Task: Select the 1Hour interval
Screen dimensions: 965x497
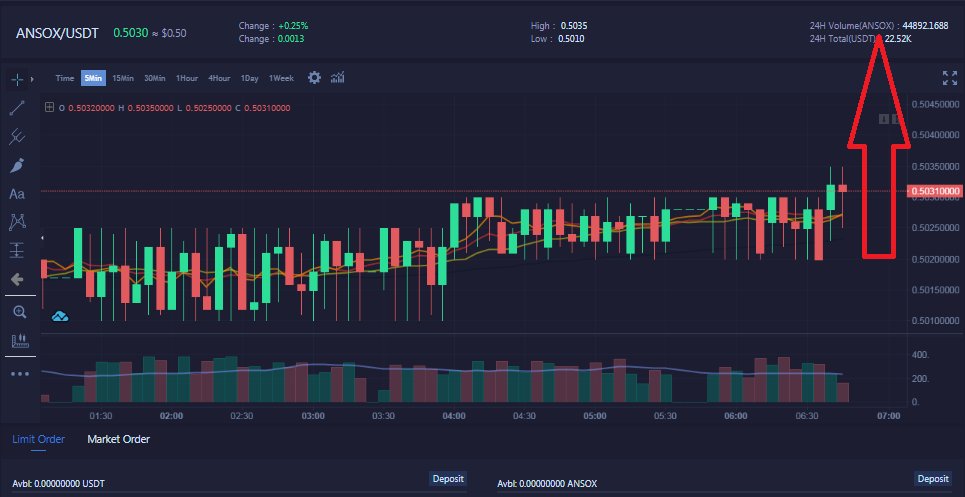Action: pyautogui.click(x=186, y=78)
